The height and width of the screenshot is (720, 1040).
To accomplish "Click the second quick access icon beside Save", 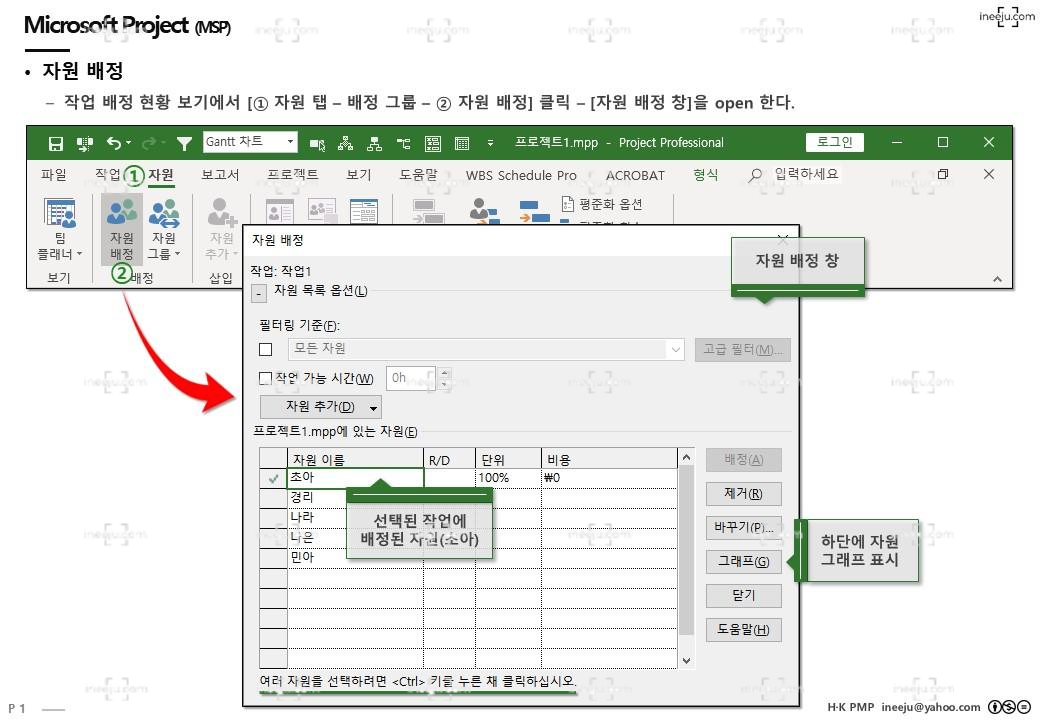I will pyautogui.click(x=84, y=143).
